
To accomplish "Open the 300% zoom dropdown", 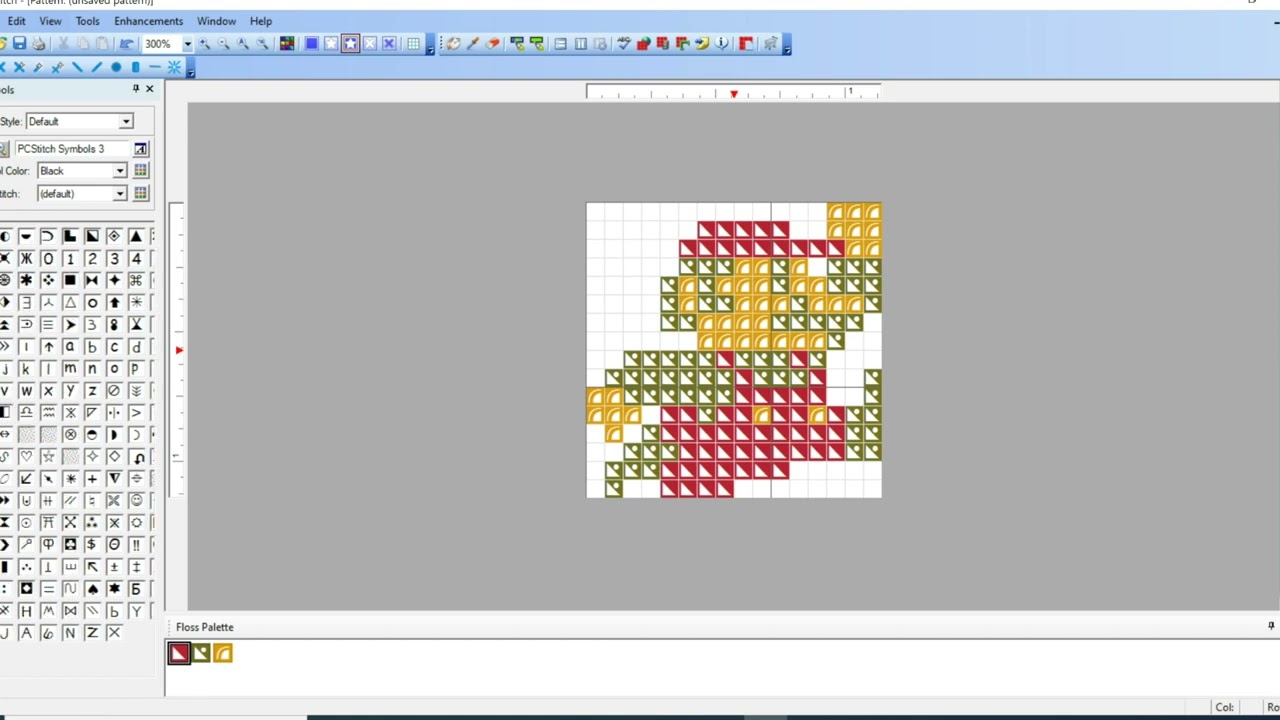I will [187, 44].
